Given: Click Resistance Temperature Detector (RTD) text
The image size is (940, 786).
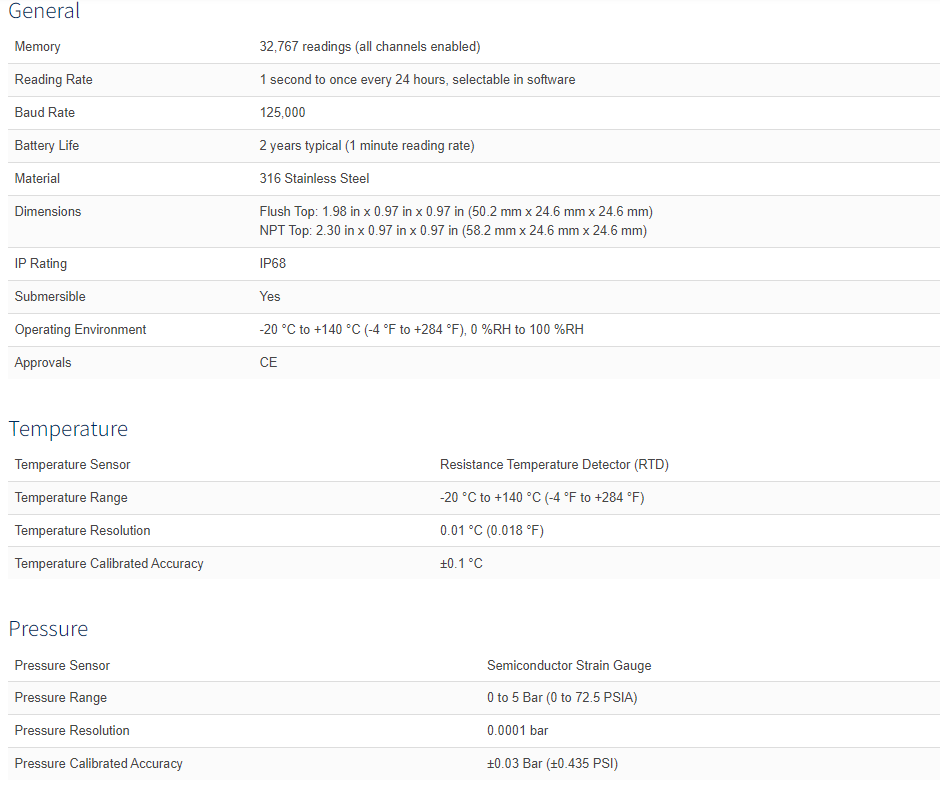Looking at the screenshot, I should pyautogui.click(x=555, y=465).
